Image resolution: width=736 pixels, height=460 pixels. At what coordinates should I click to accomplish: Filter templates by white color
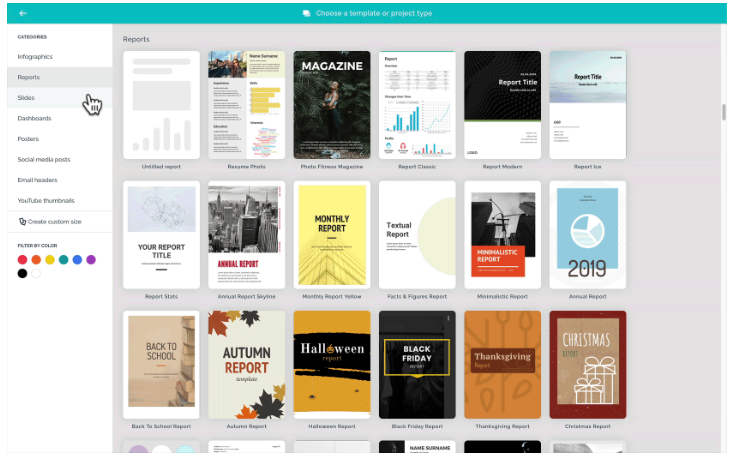click(36, 274)
